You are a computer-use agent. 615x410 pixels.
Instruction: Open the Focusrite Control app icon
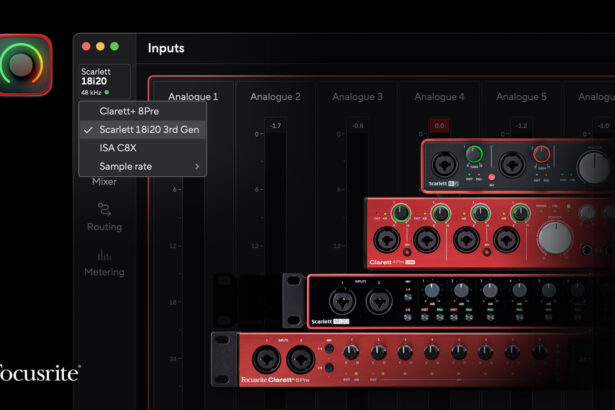pos(24,65)
